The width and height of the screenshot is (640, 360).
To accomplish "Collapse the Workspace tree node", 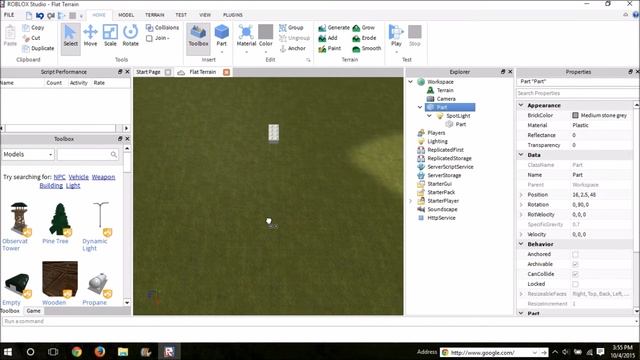I will coord(411,82).
